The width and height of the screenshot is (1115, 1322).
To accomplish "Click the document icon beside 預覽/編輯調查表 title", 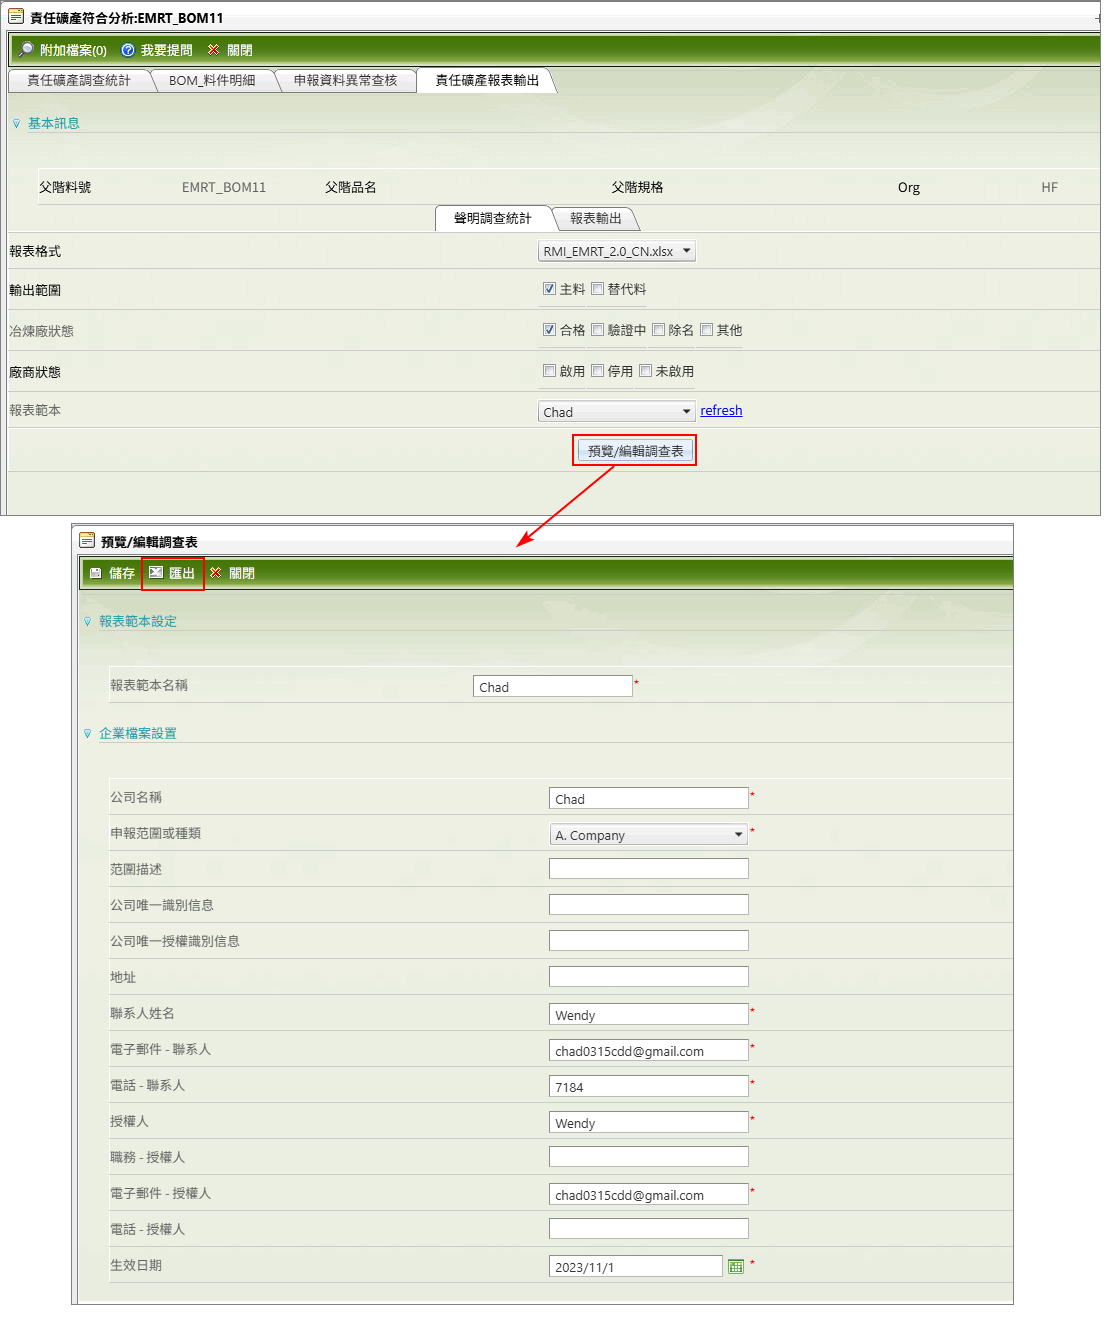I will 87,541.
